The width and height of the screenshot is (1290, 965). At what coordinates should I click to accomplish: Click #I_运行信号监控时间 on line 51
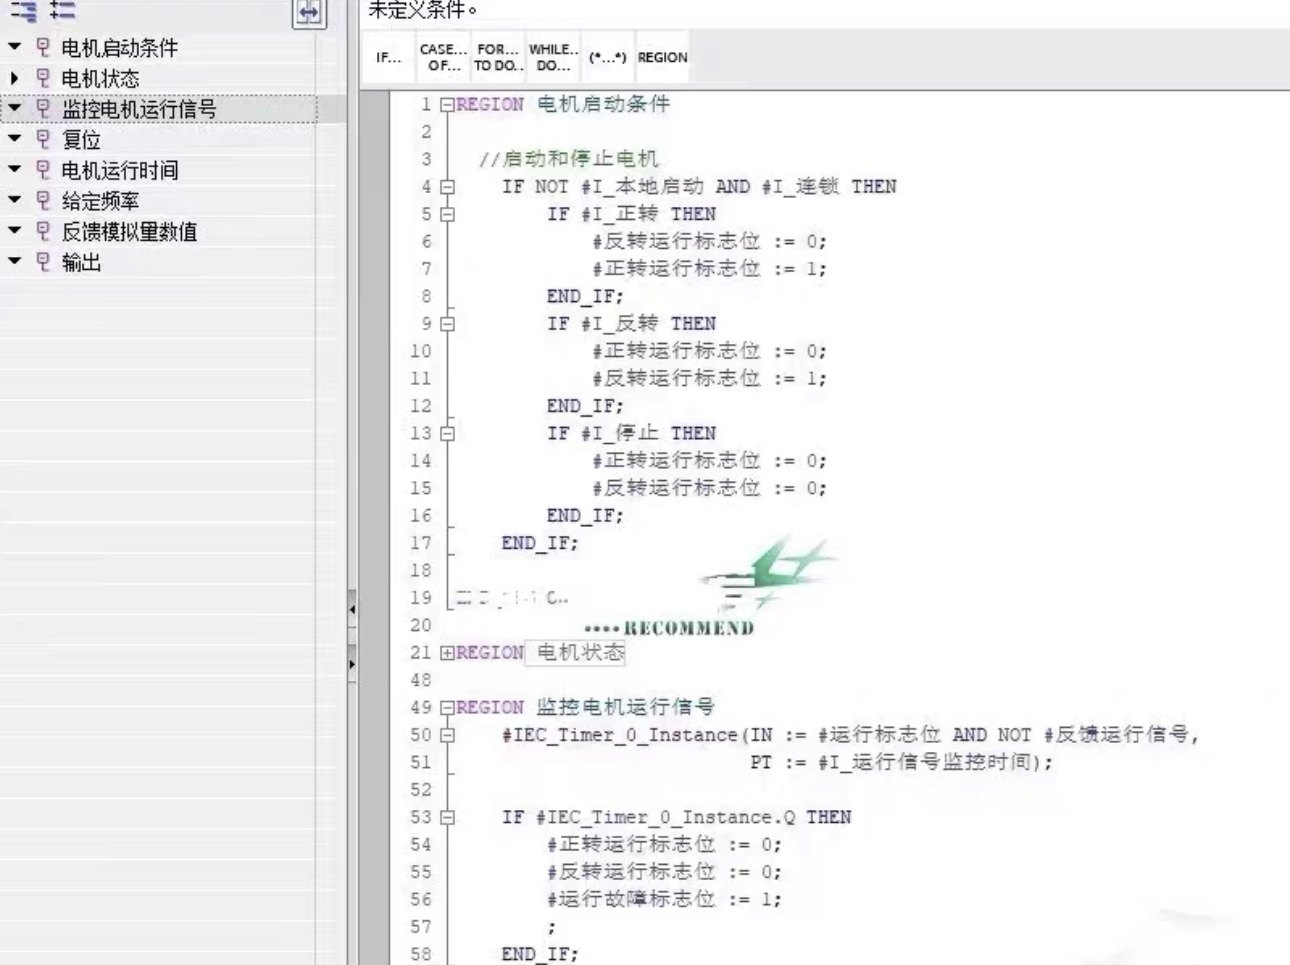point(924,762)
